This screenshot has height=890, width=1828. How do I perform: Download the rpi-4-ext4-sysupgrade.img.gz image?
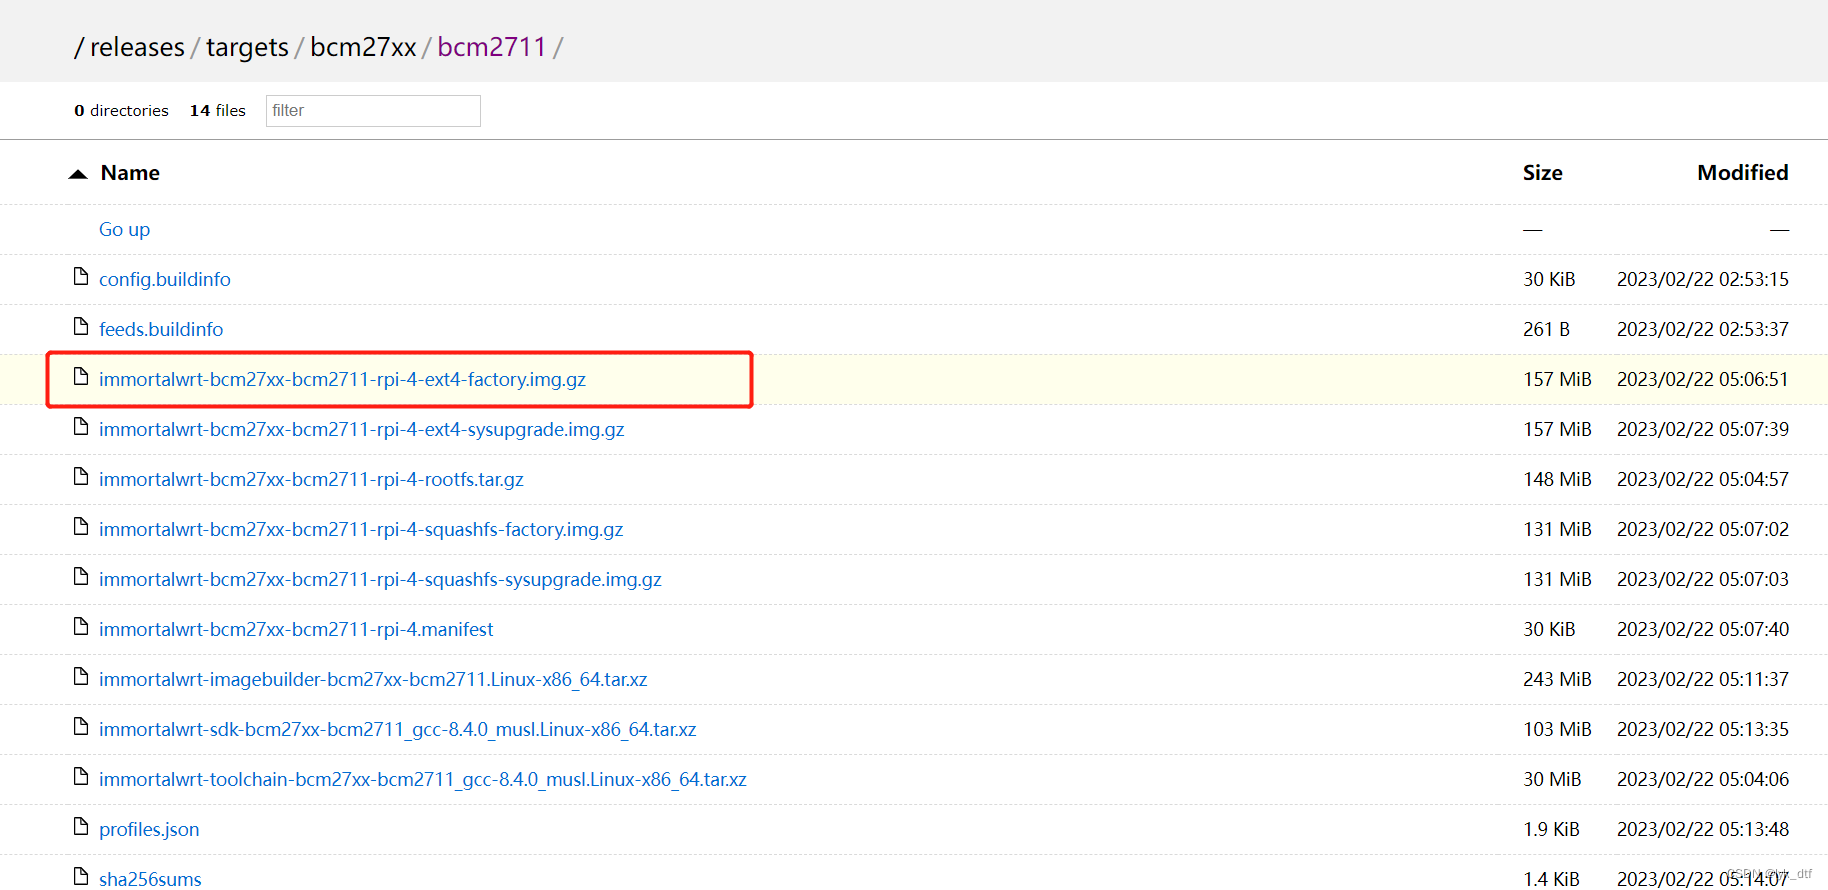tap(361, 429)
